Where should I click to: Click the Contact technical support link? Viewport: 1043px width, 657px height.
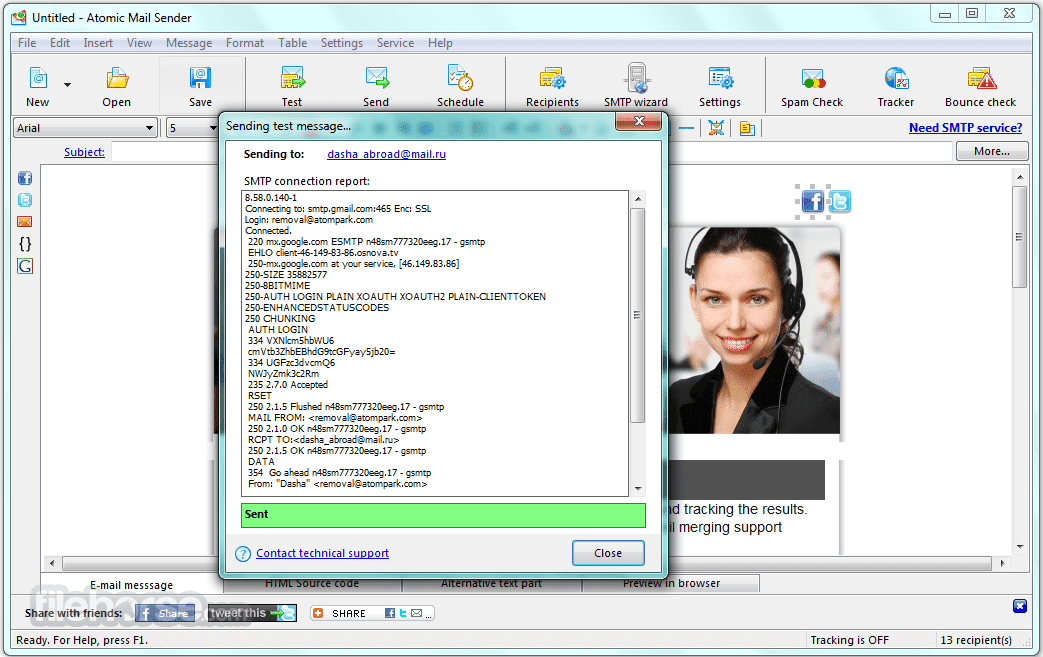tap(322, 553)
